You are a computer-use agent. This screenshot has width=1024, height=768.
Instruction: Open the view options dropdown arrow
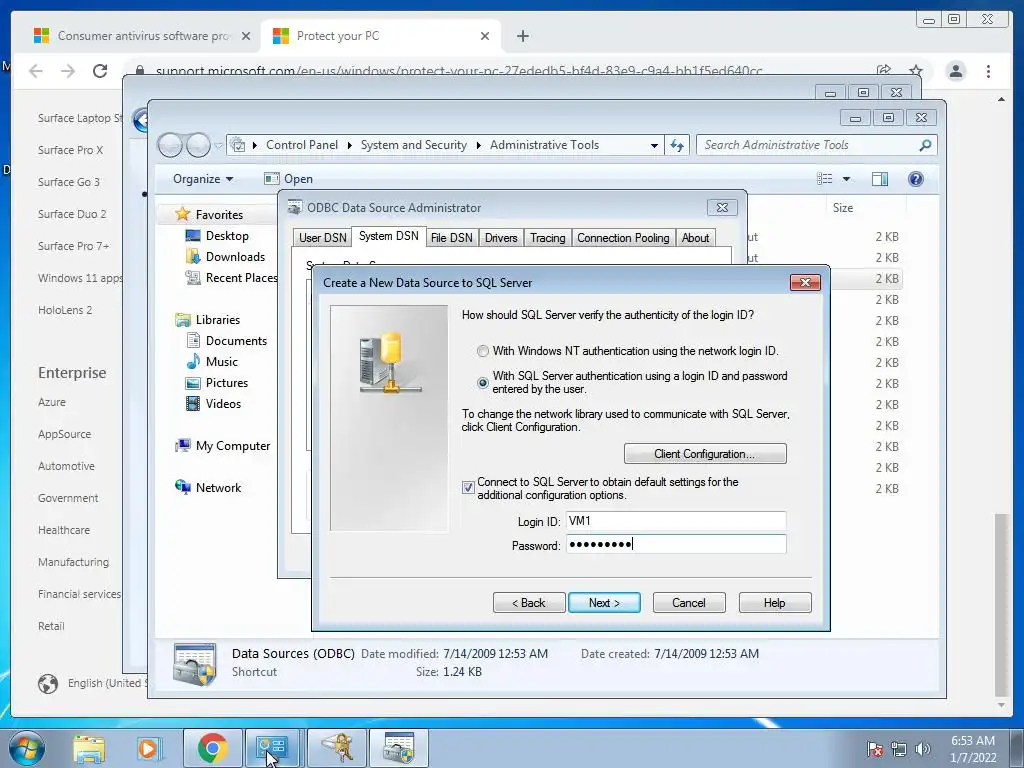(x=846, y=179)
